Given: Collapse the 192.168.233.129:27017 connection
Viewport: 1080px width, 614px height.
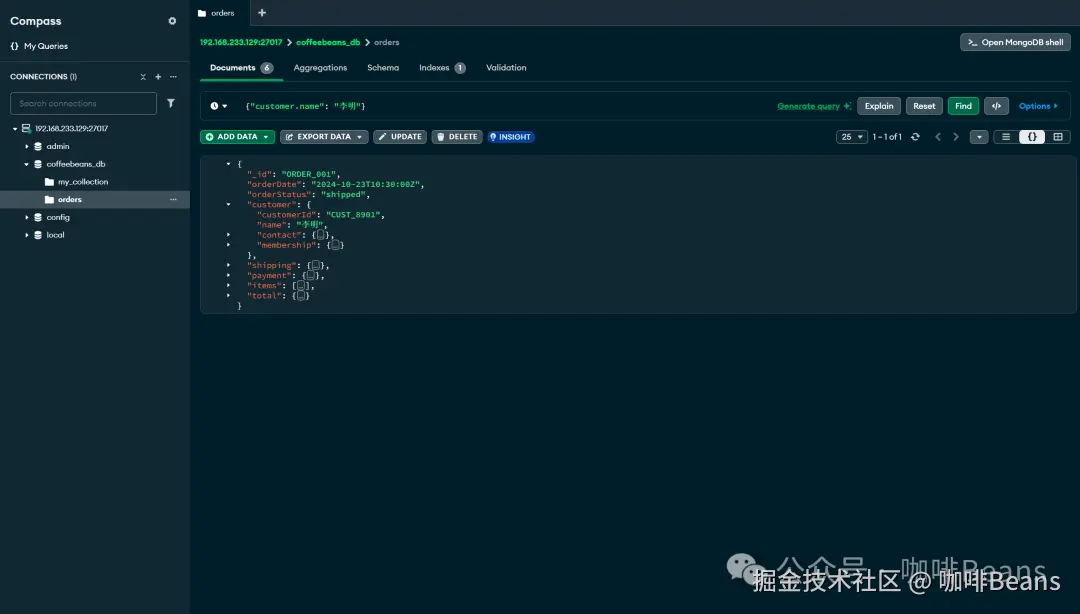Looking at the screenshot, I should tap(15, 128).
